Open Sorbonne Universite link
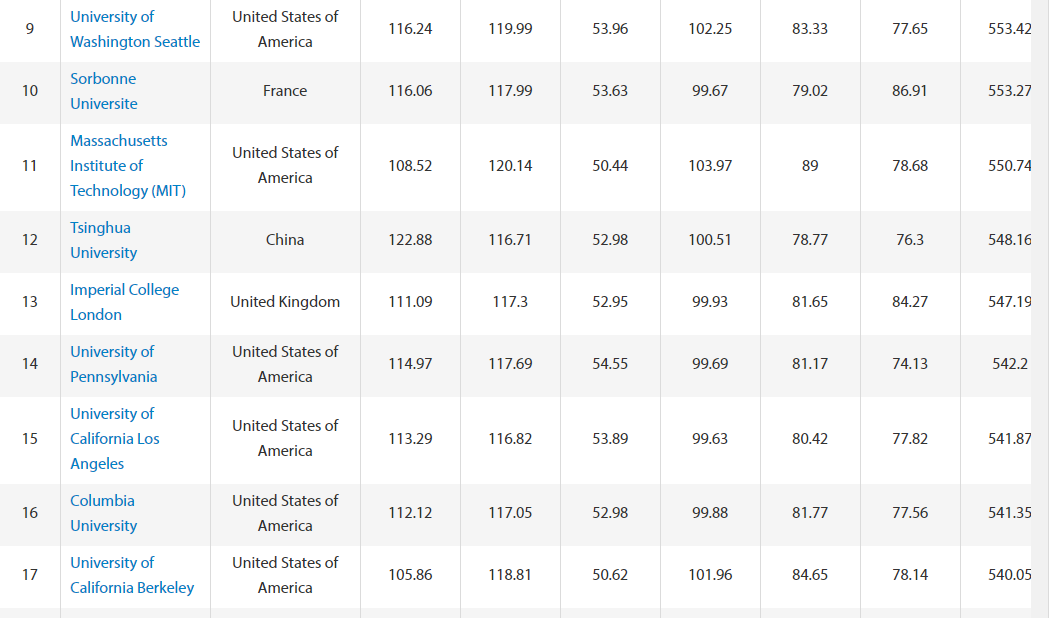1056x618 pixels. click(x=104, y=91)
